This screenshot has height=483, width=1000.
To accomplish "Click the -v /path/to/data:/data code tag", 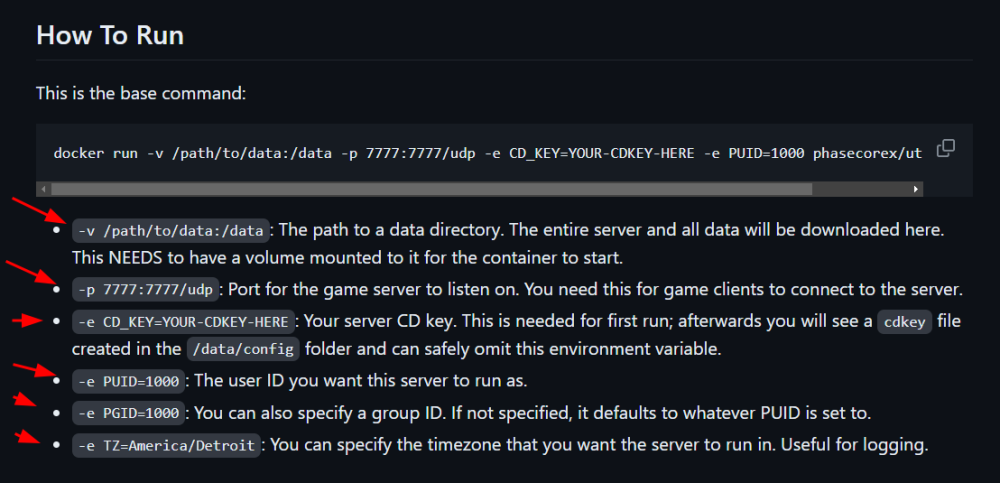I will pyautogui.click(x=171, y=230).
